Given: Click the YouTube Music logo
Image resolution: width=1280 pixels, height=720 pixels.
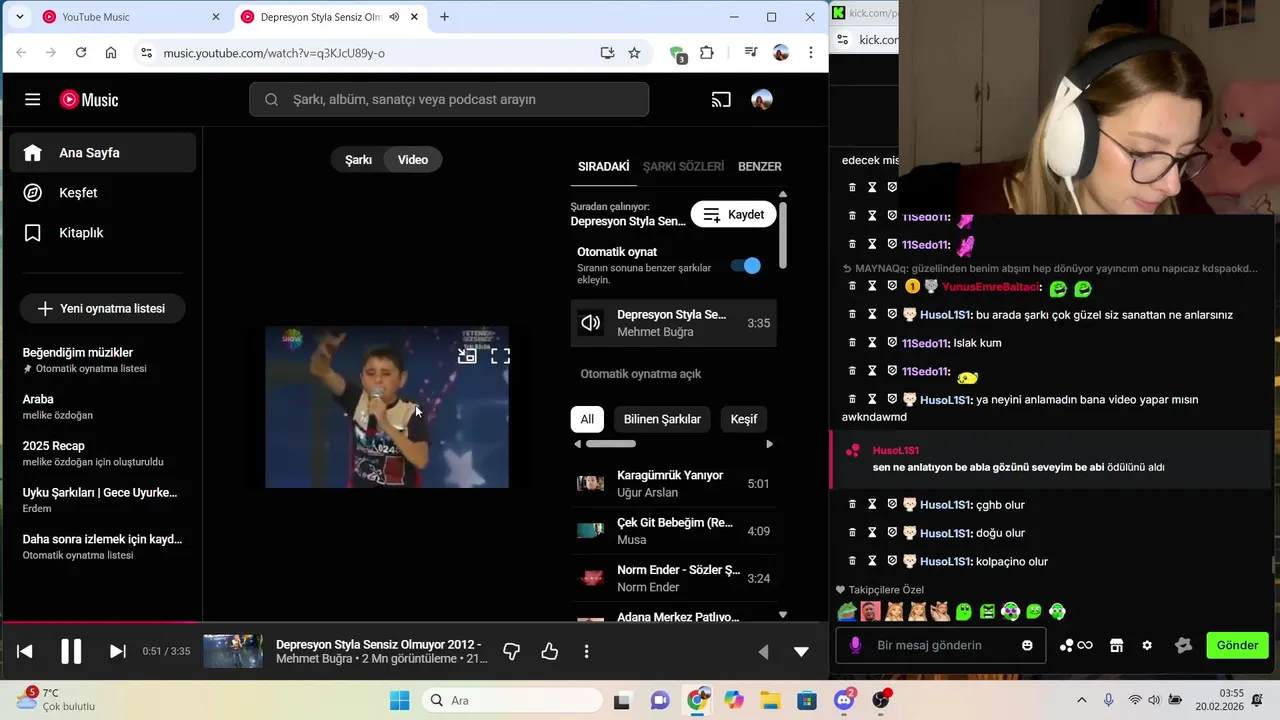Looking at the screenshot, I should 89,99.
